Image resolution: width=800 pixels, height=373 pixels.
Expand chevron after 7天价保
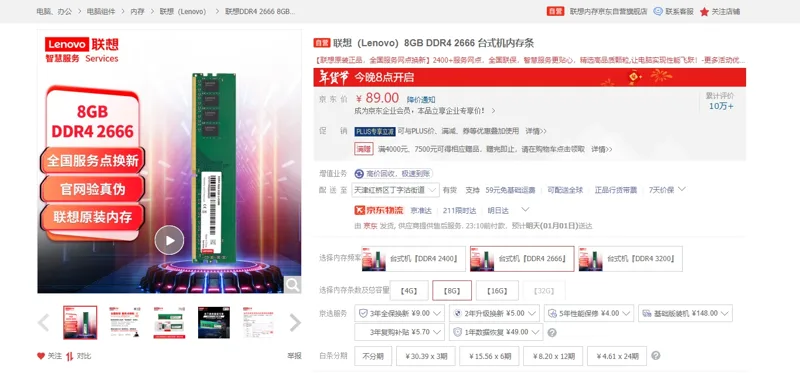coord(682,189)
